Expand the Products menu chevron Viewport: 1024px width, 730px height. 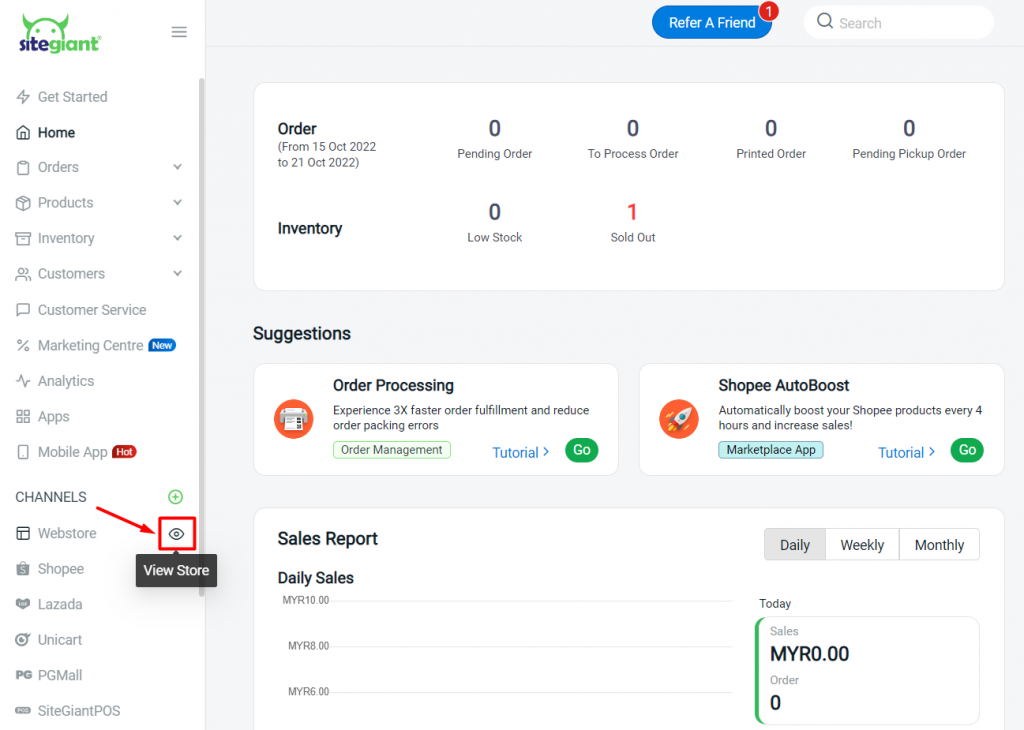(x=177, y=203)
